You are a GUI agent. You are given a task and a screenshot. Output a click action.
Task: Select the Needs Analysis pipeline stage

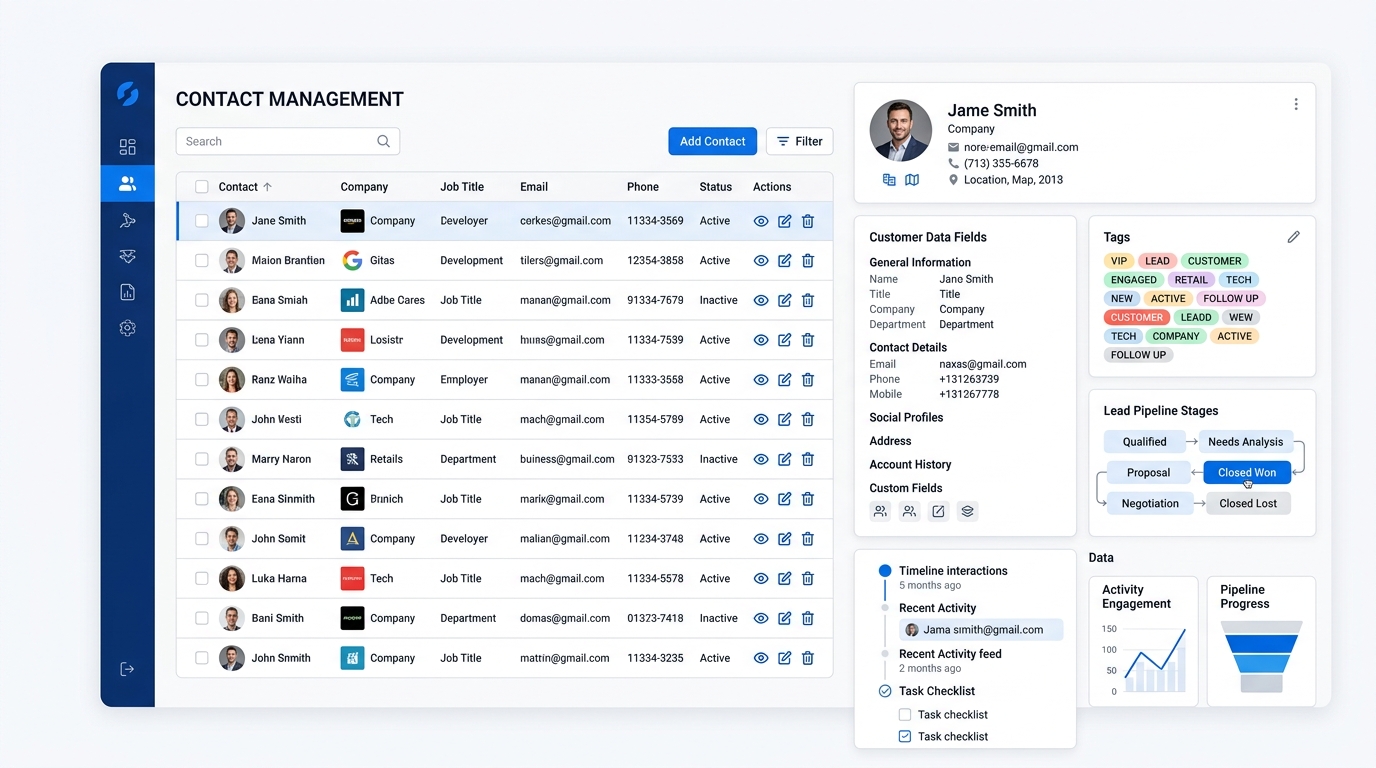[1245, 441]
